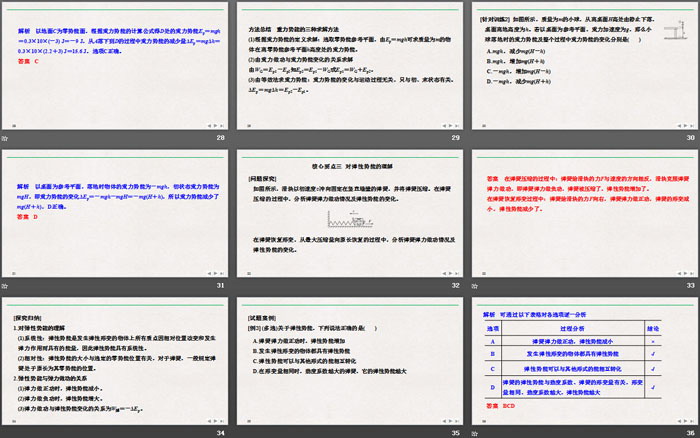Preview animation via star icon below slide 31
700x438 pixels.
click(8, 285)
